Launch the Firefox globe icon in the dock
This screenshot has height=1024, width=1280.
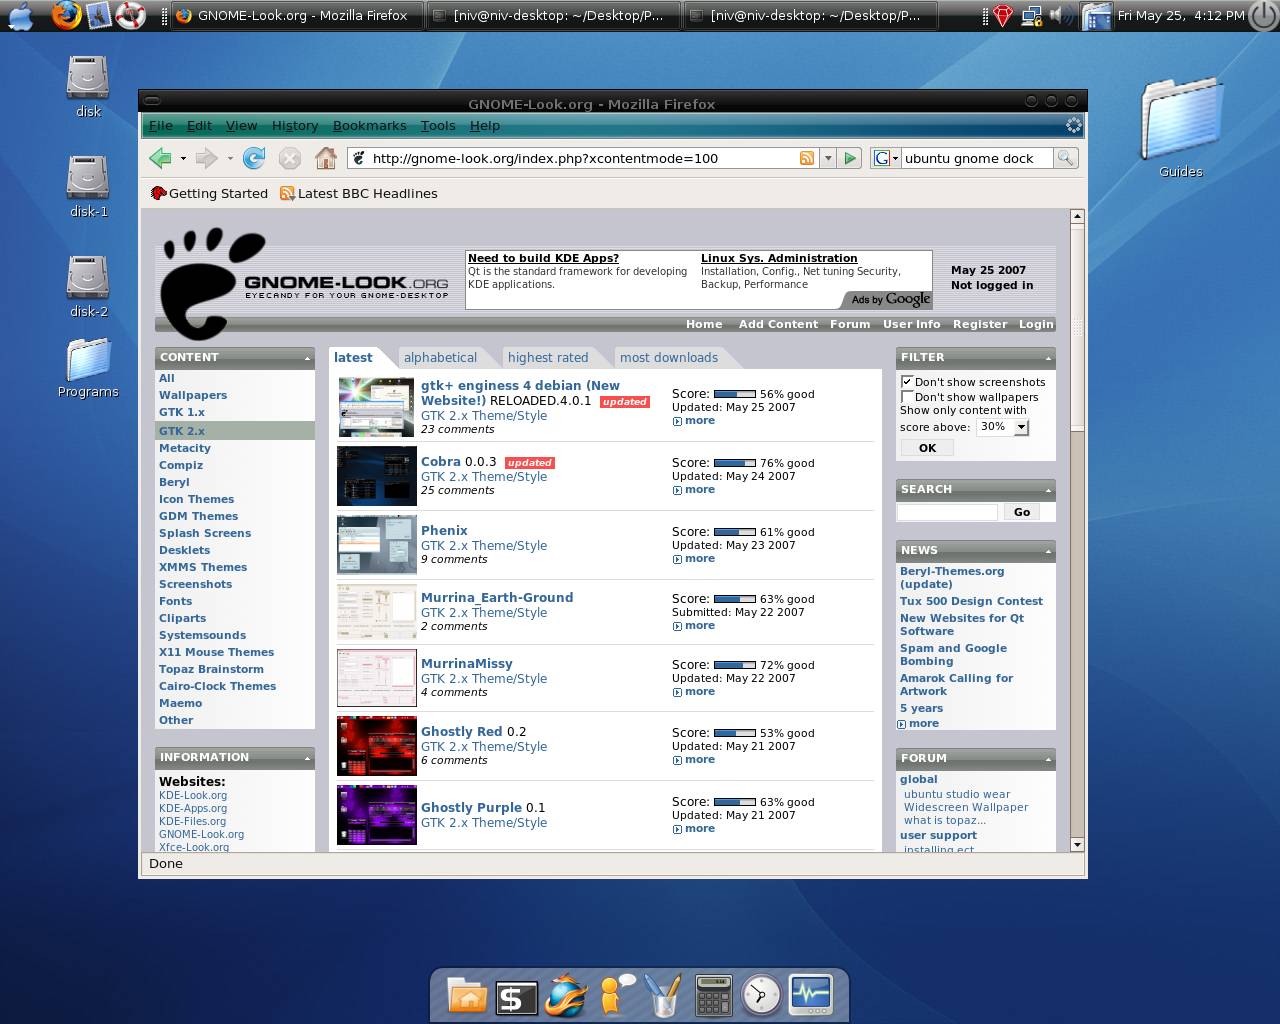566,996
